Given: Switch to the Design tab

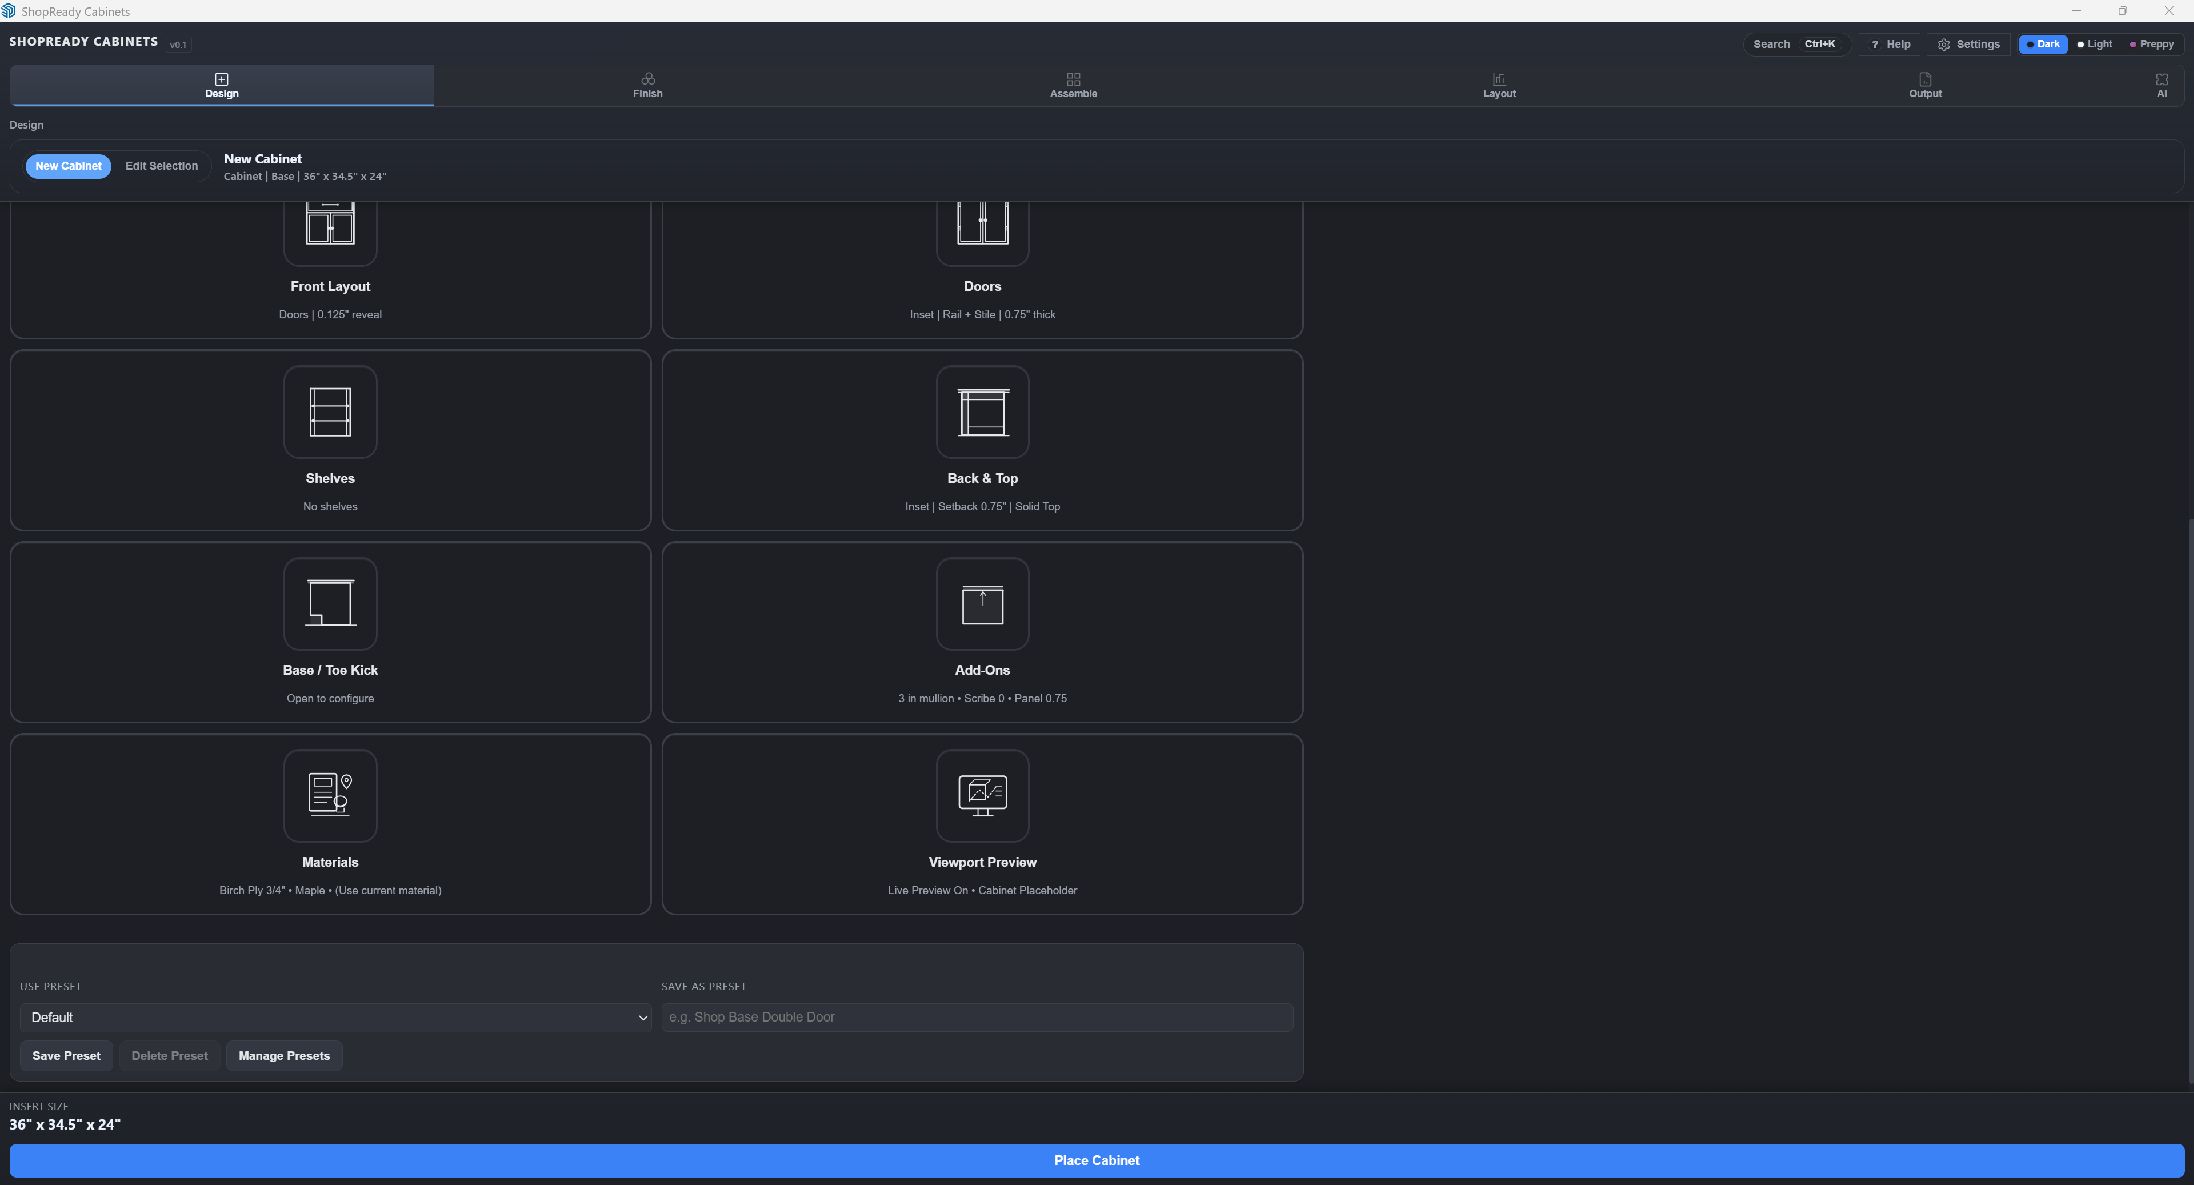Looking at the screenshot, I should click(222, 86).
